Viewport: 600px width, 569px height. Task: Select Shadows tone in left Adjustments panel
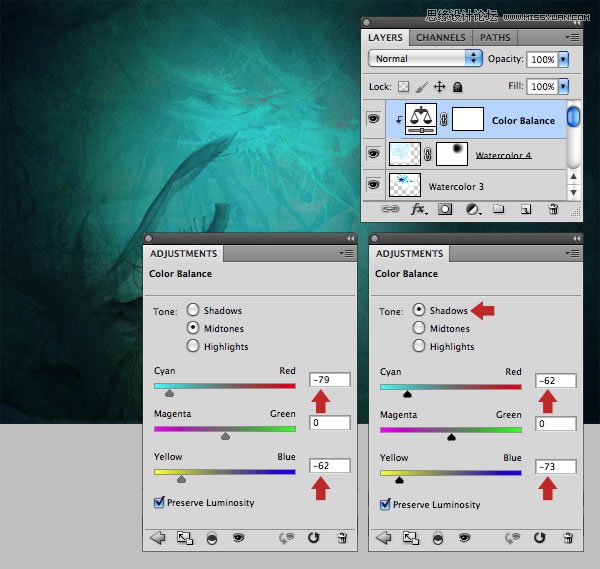pyautogui.click(x=193, y=310)
